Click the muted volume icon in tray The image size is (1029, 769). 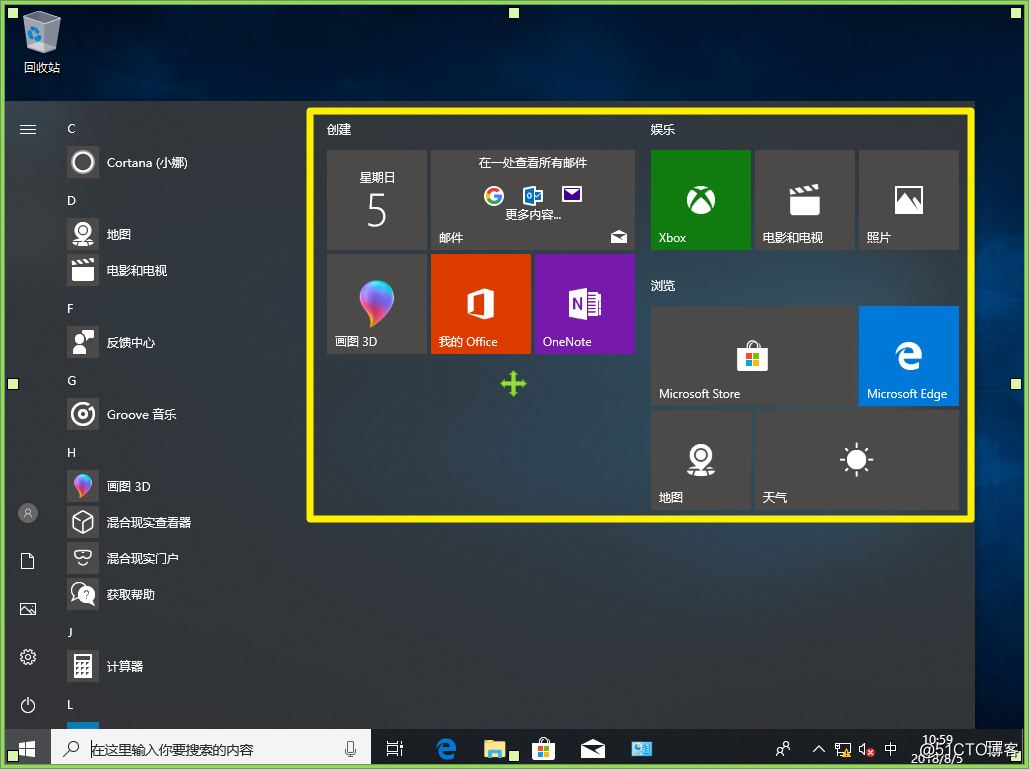tap(866, 749)
